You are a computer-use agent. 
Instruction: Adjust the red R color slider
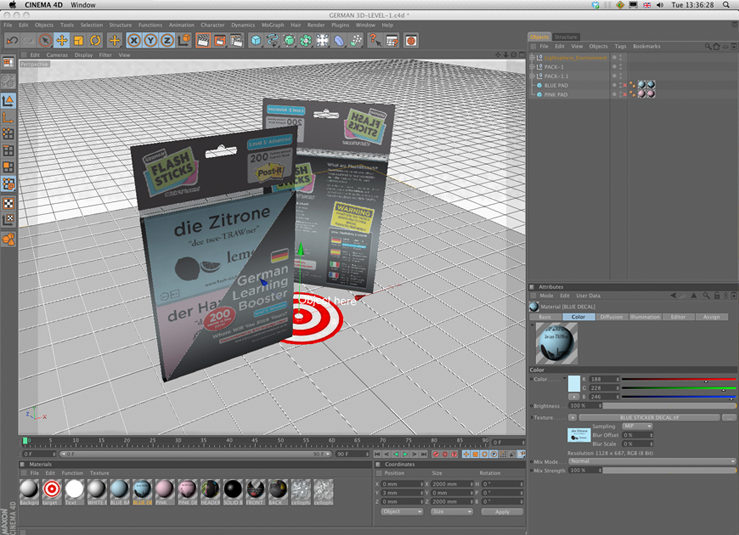678,379
